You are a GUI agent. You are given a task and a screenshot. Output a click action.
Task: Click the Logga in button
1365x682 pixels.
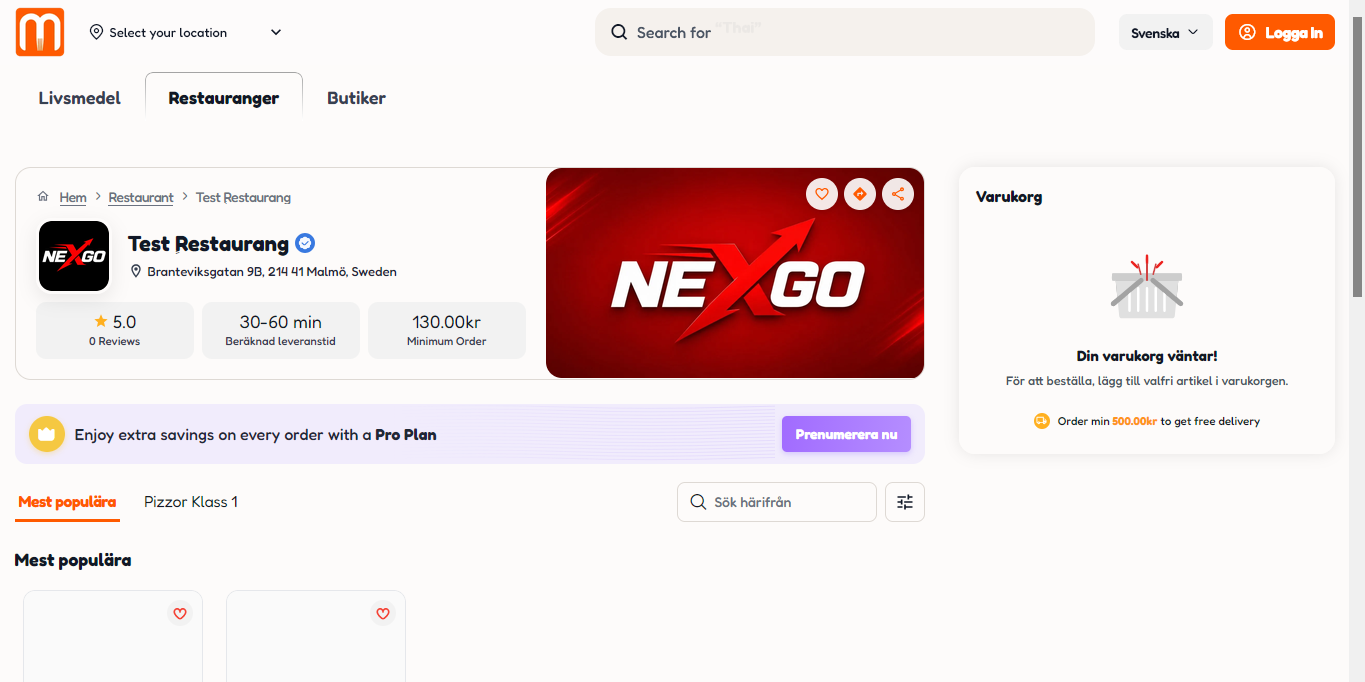[x=1280, y=32]
